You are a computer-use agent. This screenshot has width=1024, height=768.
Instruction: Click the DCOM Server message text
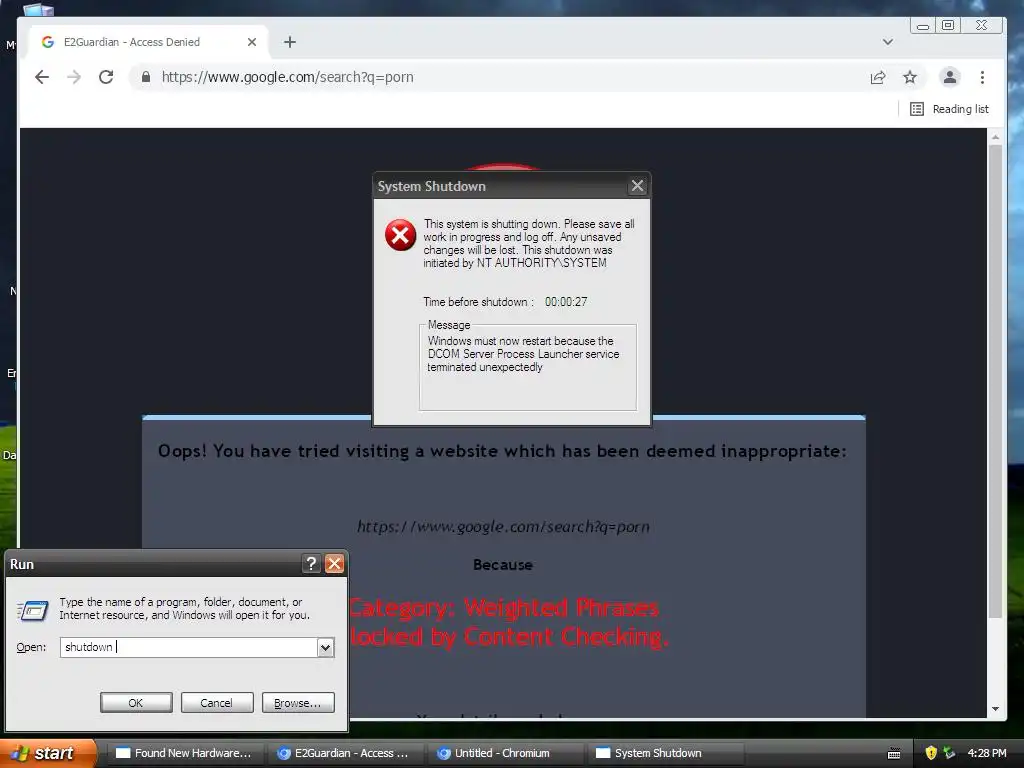coord(523,354)
